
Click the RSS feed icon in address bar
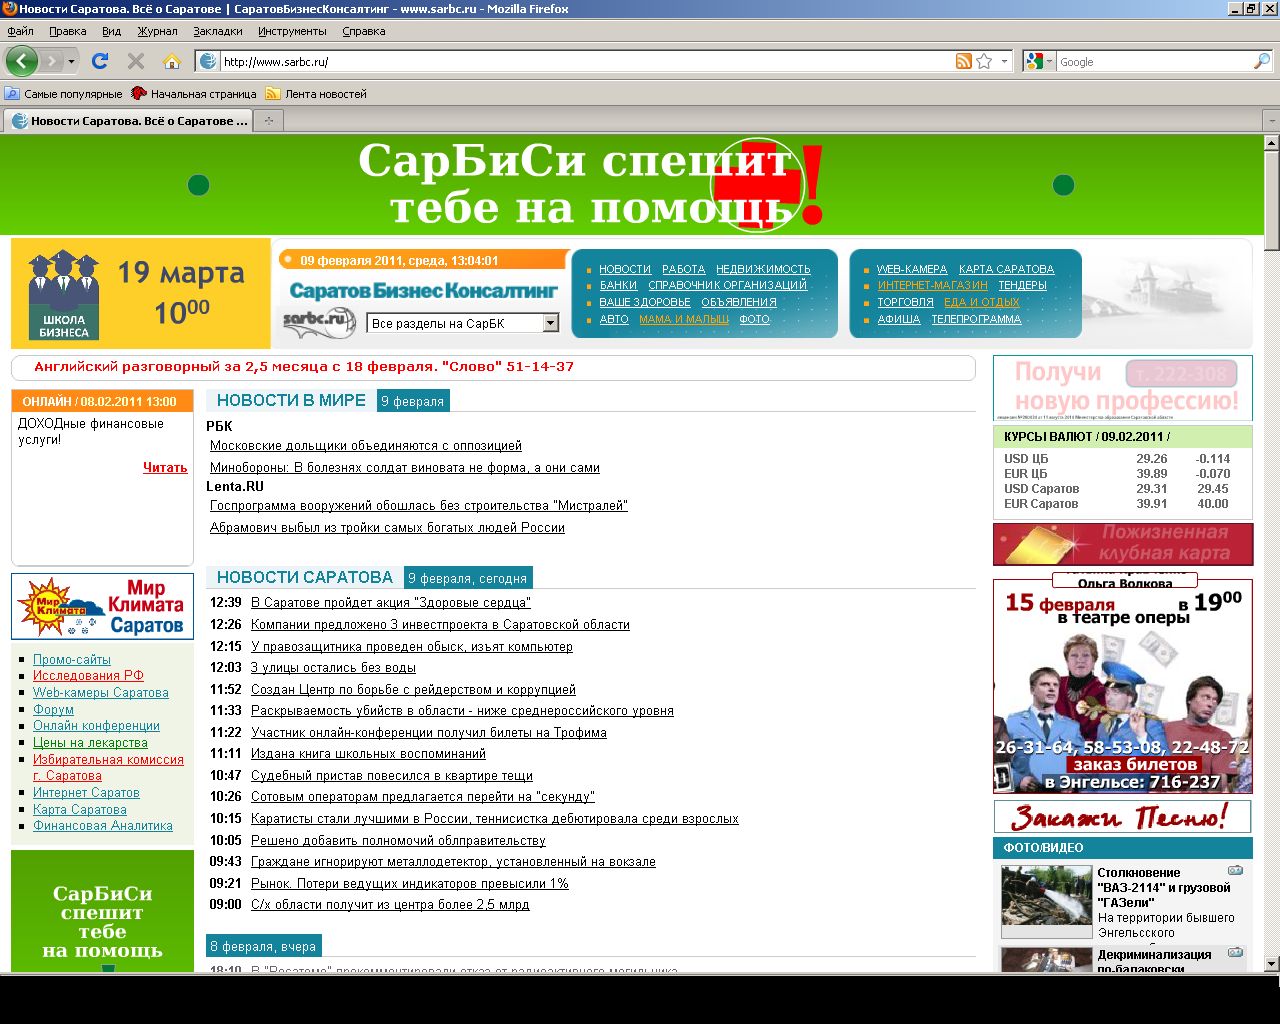point(964,61)
